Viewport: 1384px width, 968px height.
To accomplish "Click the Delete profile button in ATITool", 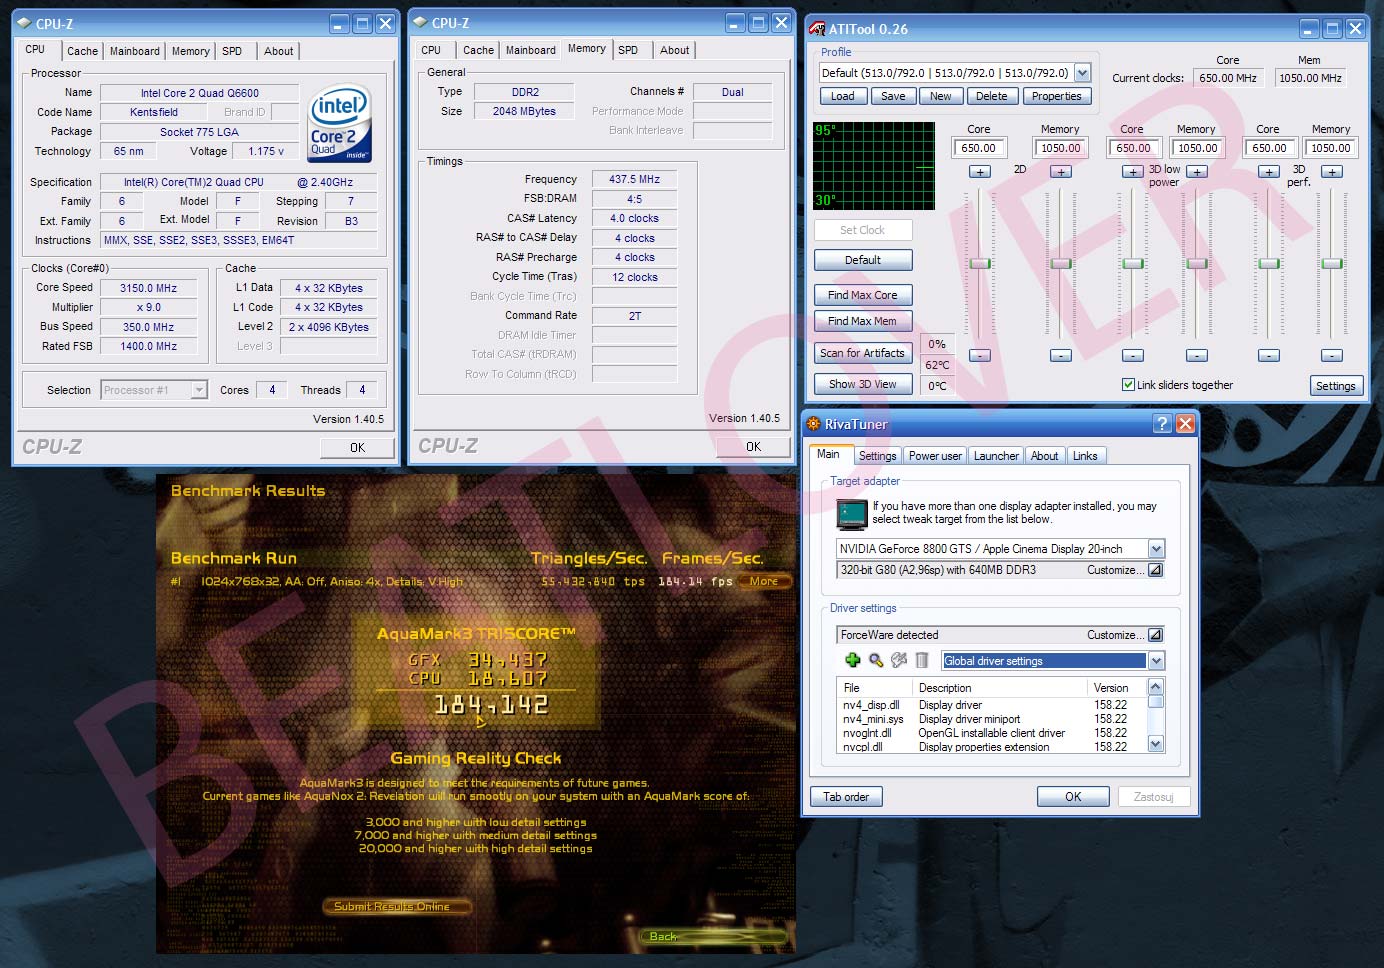I will point(991,96).
